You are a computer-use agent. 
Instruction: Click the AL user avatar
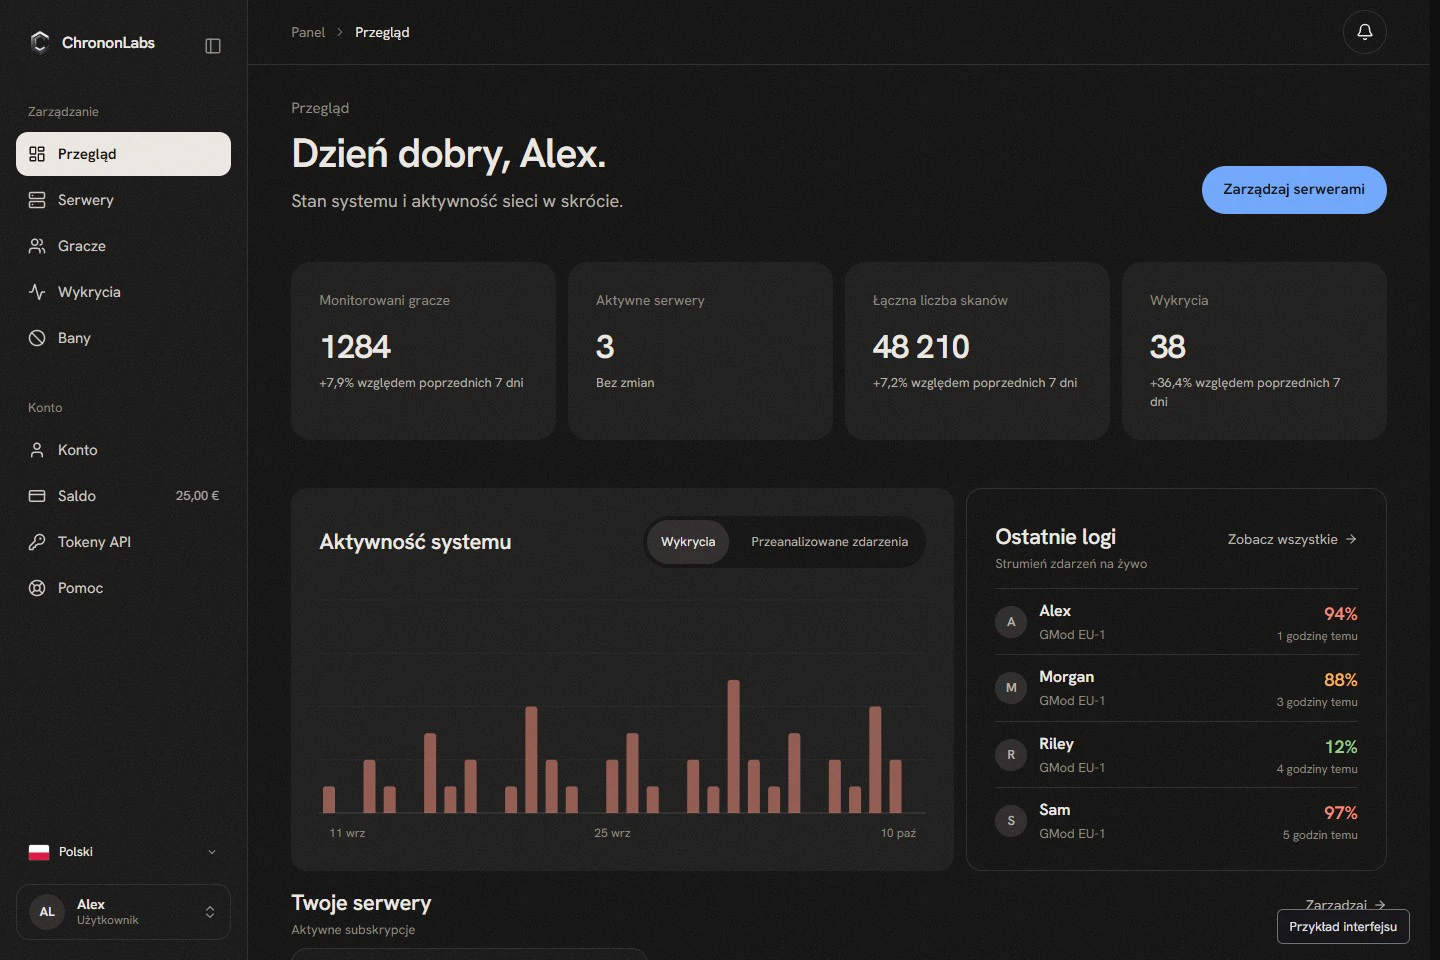47,912
